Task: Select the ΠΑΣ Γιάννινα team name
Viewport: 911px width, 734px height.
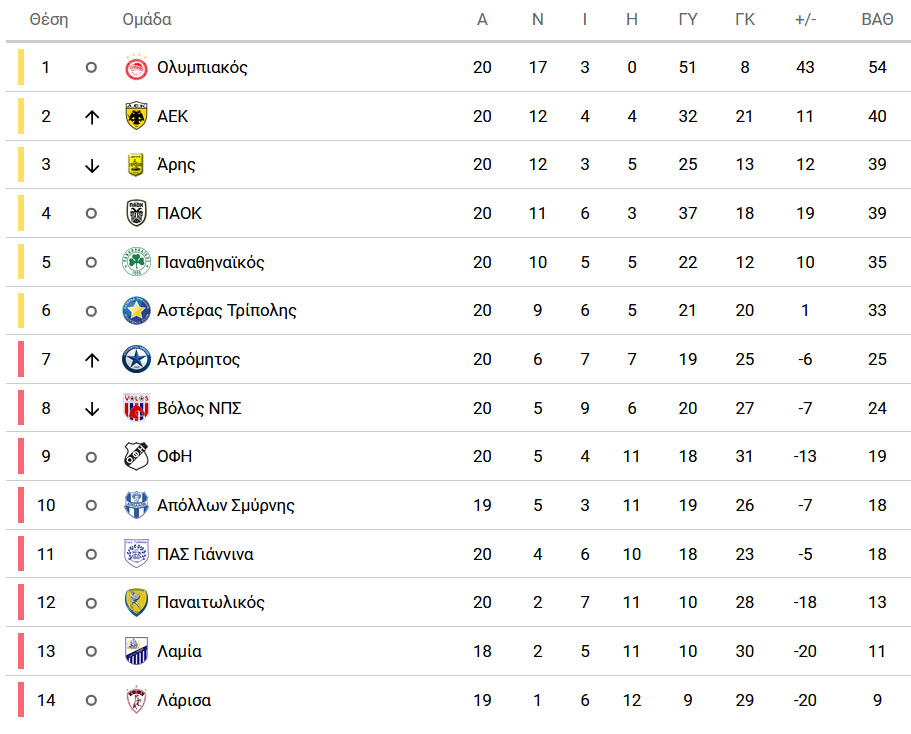Action: 205,554
